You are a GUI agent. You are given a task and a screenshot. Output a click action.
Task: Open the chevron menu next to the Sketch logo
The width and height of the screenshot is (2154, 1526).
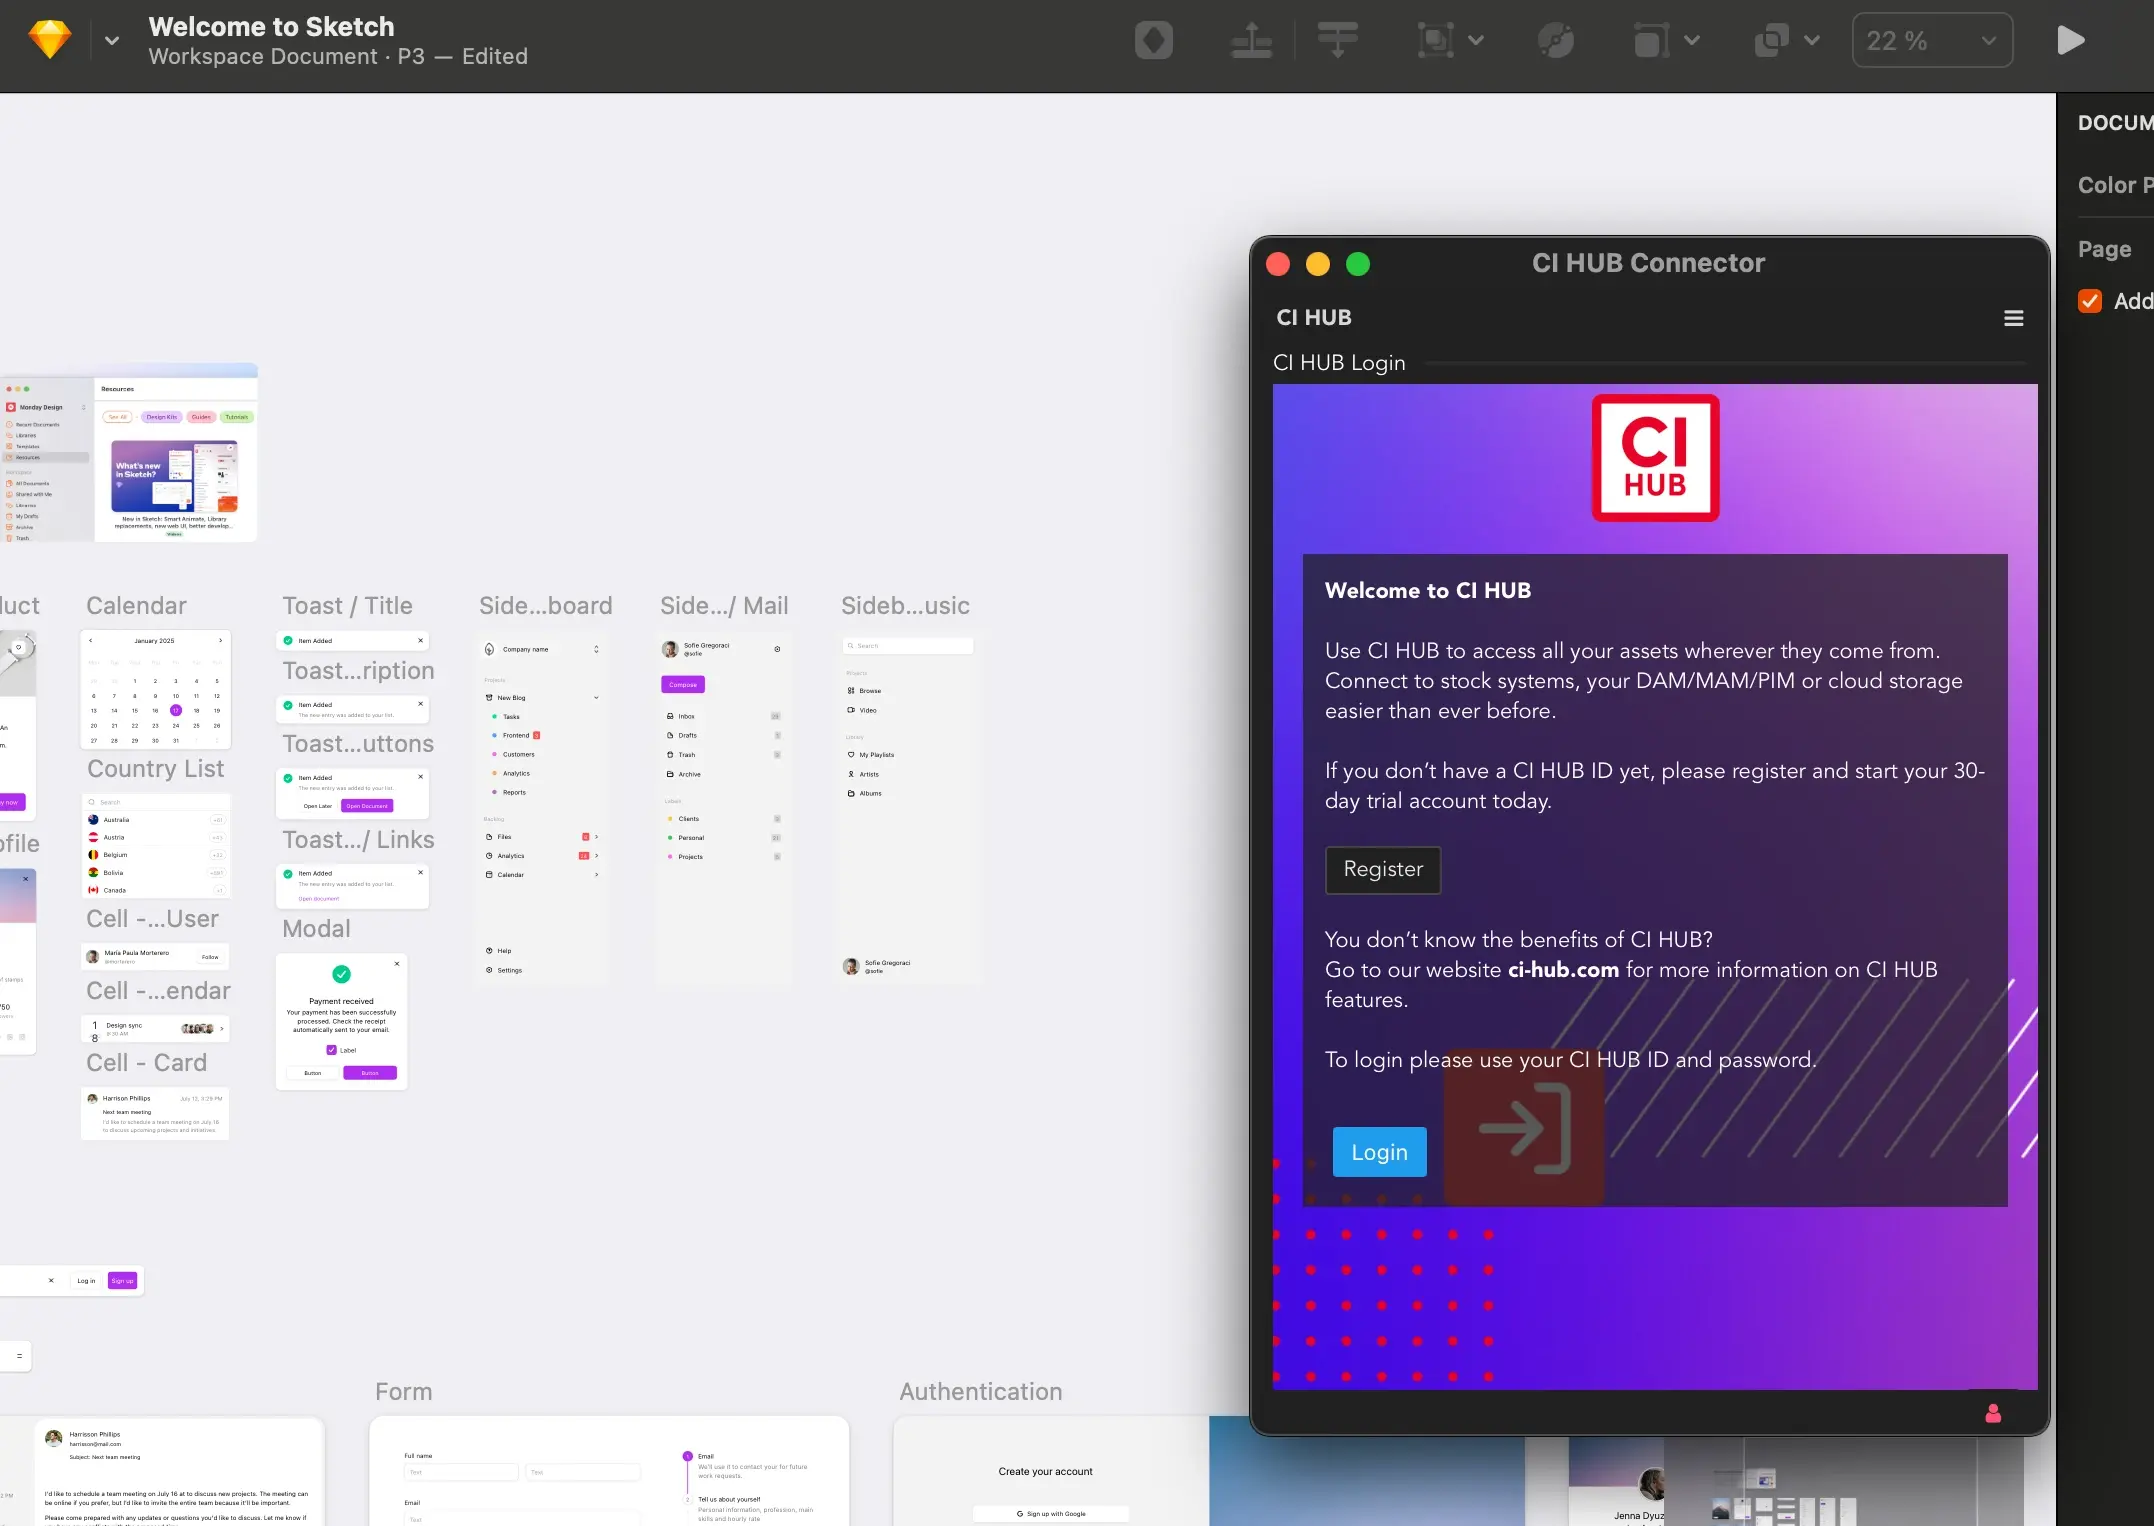pyautogui.click(x=112, y=41)
